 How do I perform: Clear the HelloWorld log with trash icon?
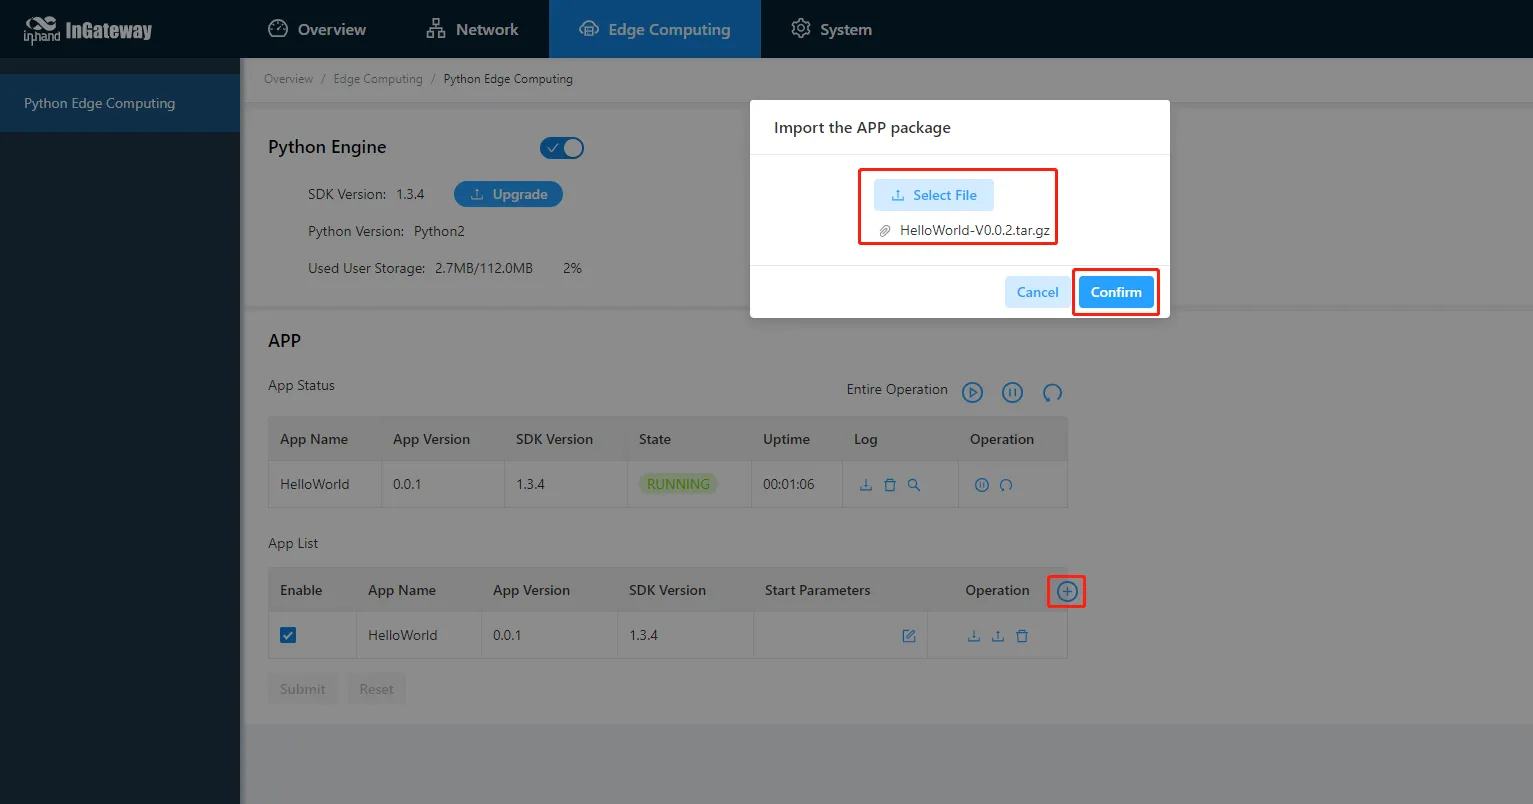pos(890,485)
